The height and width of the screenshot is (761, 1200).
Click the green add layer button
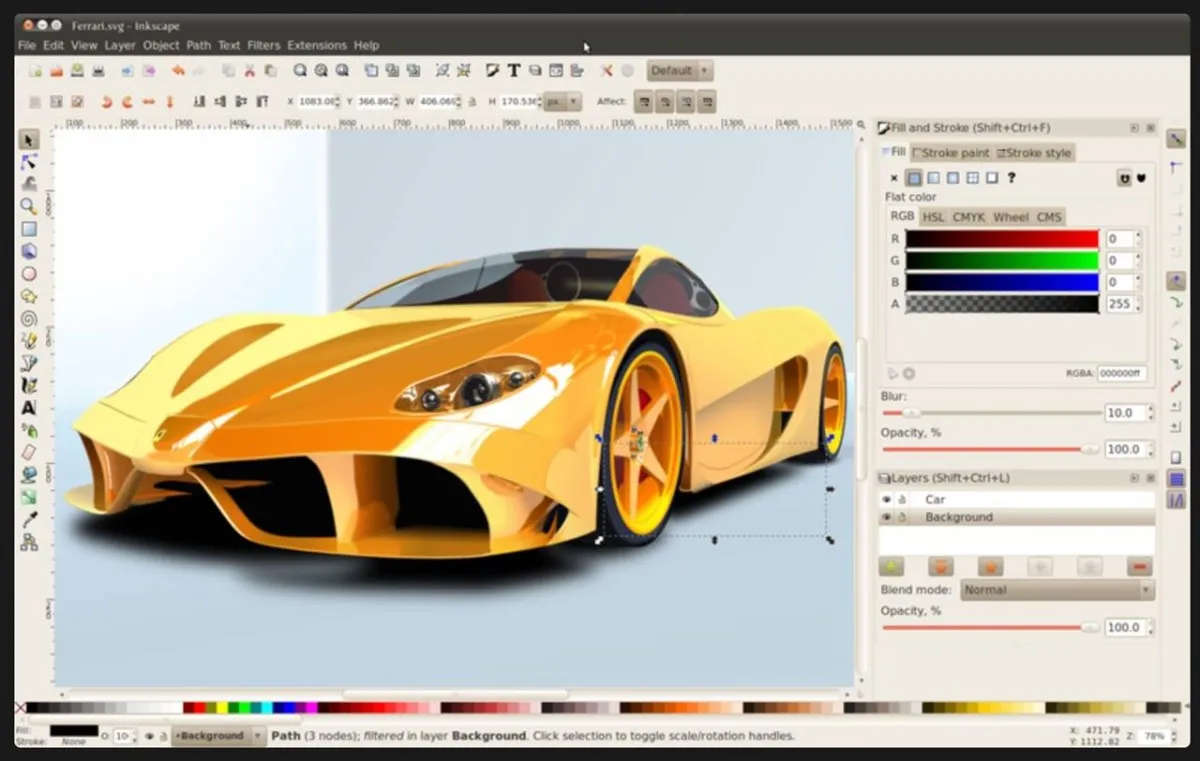coord(891,567)
